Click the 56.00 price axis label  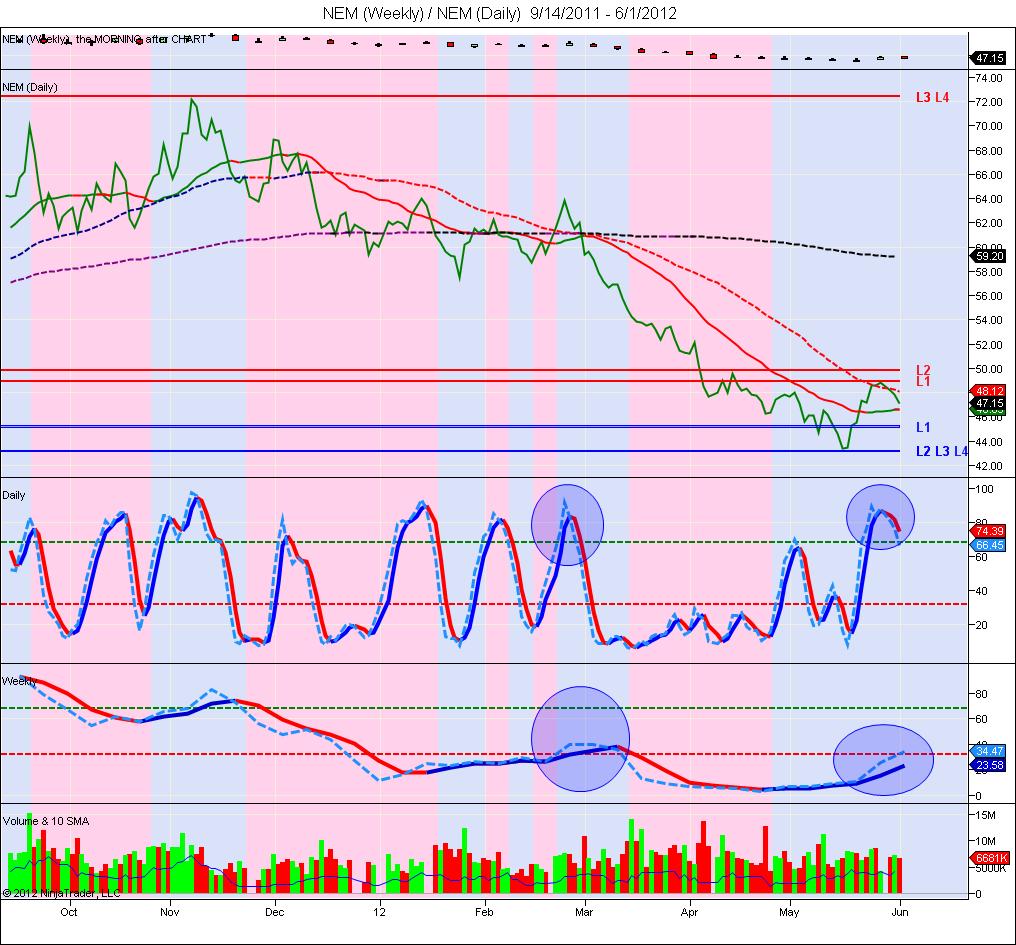(989, 296)
